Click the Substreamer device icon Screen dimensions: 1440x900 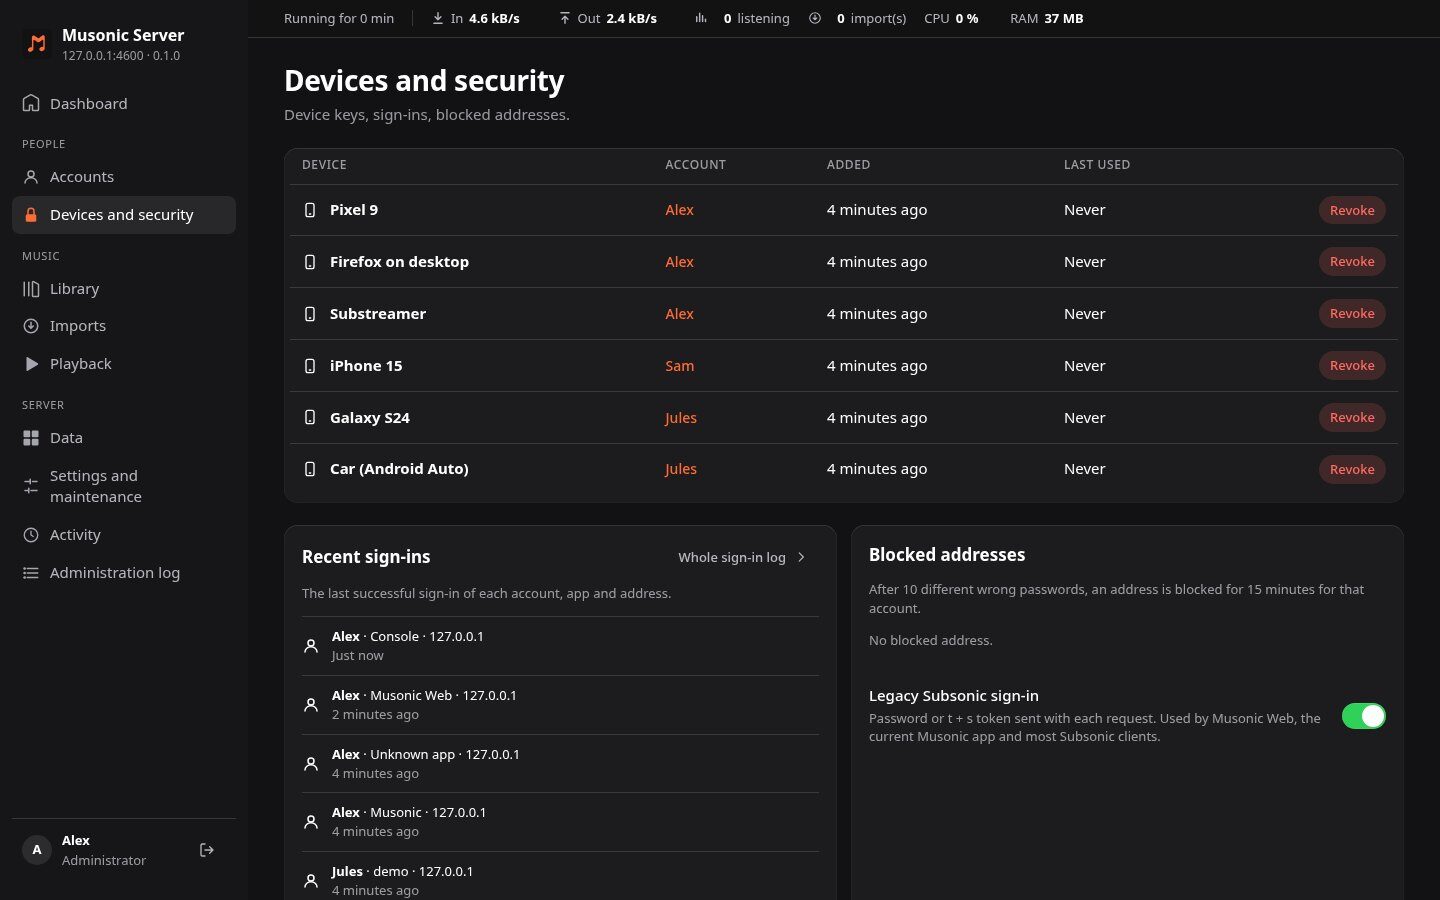pos(310,314)
